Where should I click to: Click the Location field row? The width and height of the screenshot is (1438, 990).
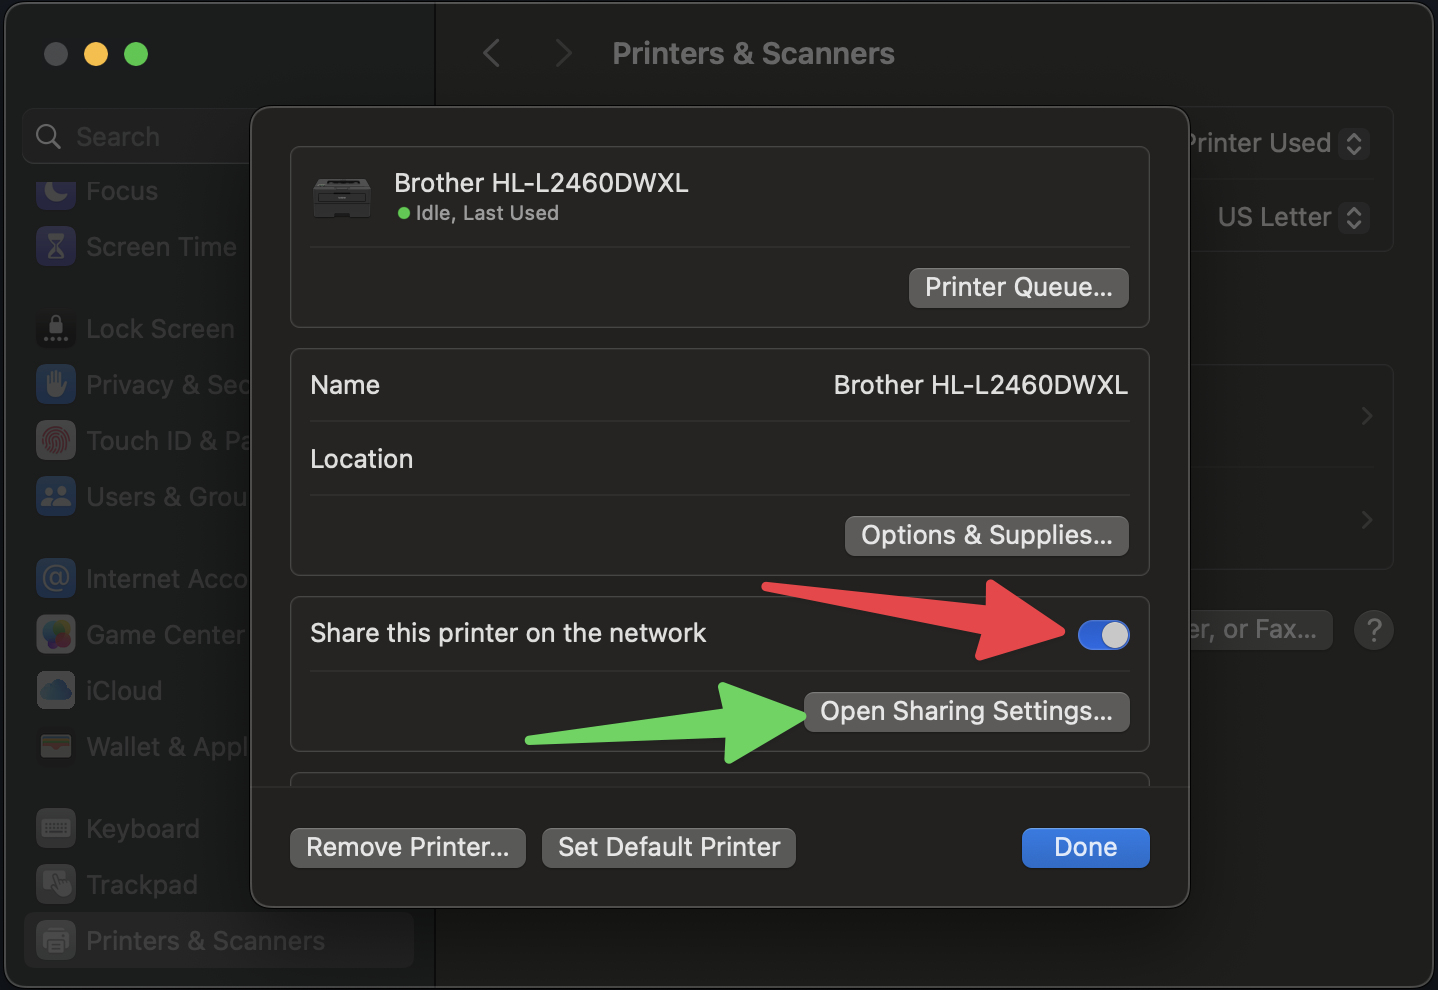pyautogui.click(x=720, y=459)
